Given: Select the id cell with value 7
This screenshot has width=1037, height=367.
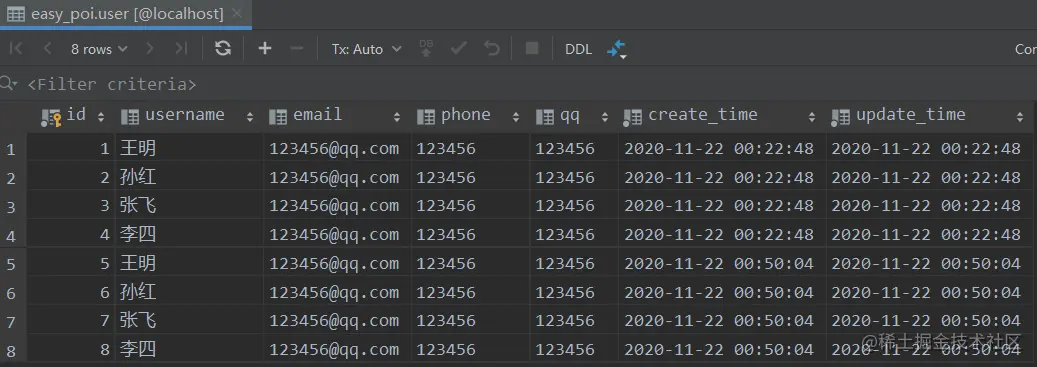Looking at the screenshot, I should 71,321.
